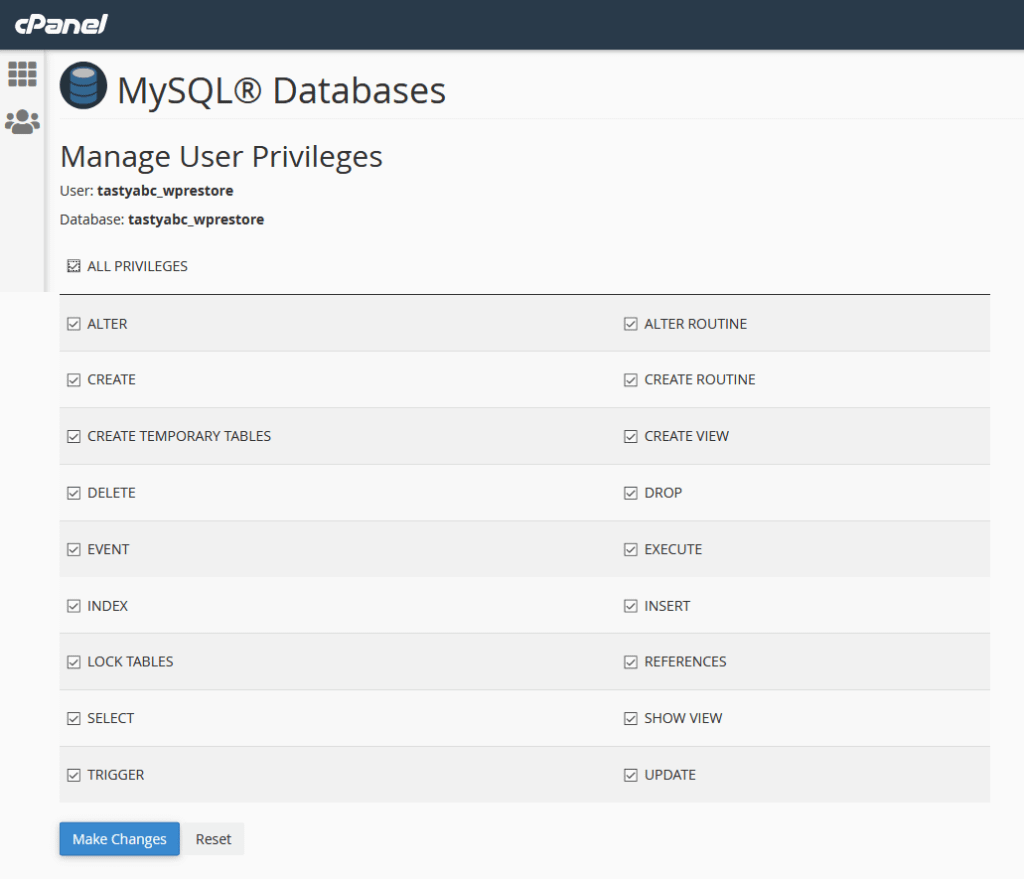Toggle the EVENT privilege checkbox
This screenshot has width=1024, height=879.
pyautogui.click(x=74, y=549)
